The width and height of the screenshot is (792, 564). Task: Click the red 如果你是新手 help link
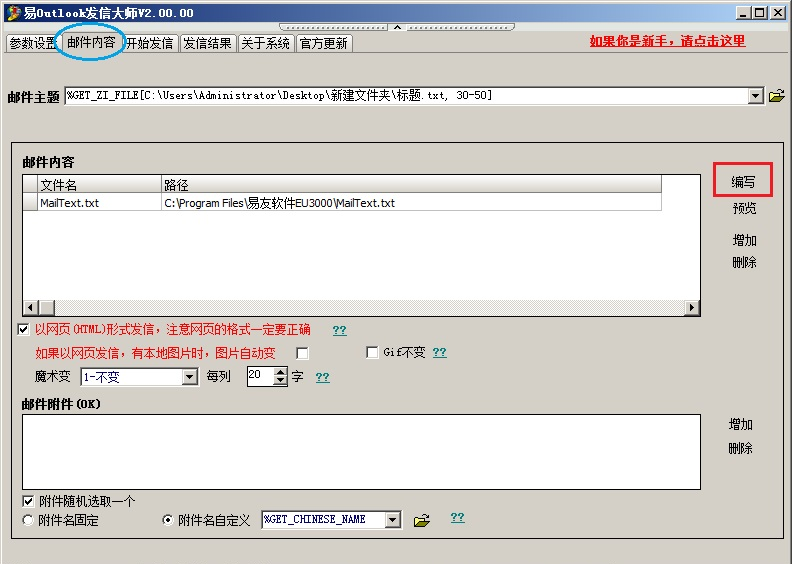(667, 41)
